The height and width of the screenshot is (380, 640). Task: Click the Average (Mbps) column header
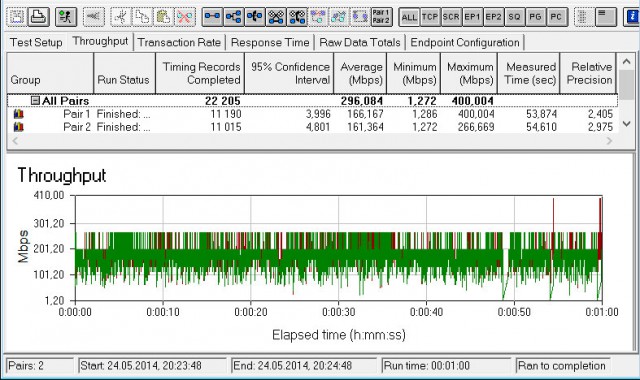pyautogui.click(x=360, y=73)
